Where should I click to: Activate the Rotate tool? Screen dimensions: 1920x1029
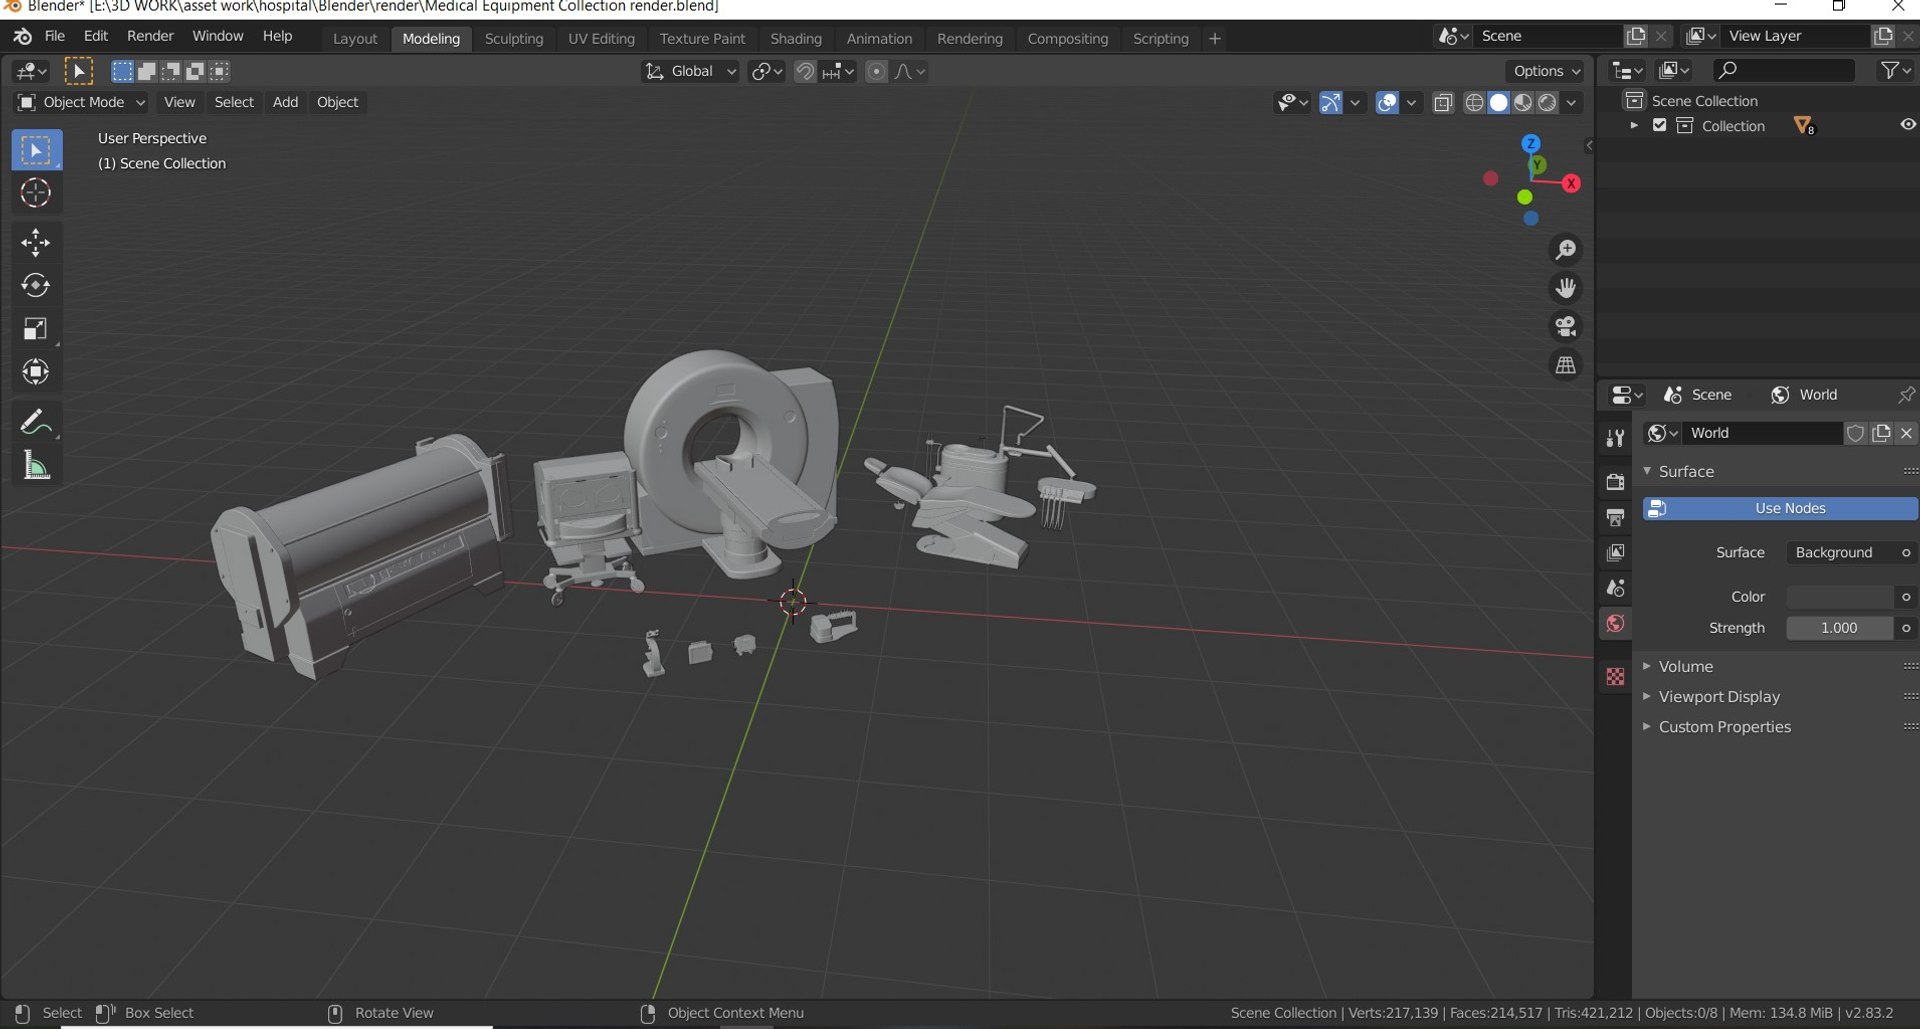coord(36,286)
